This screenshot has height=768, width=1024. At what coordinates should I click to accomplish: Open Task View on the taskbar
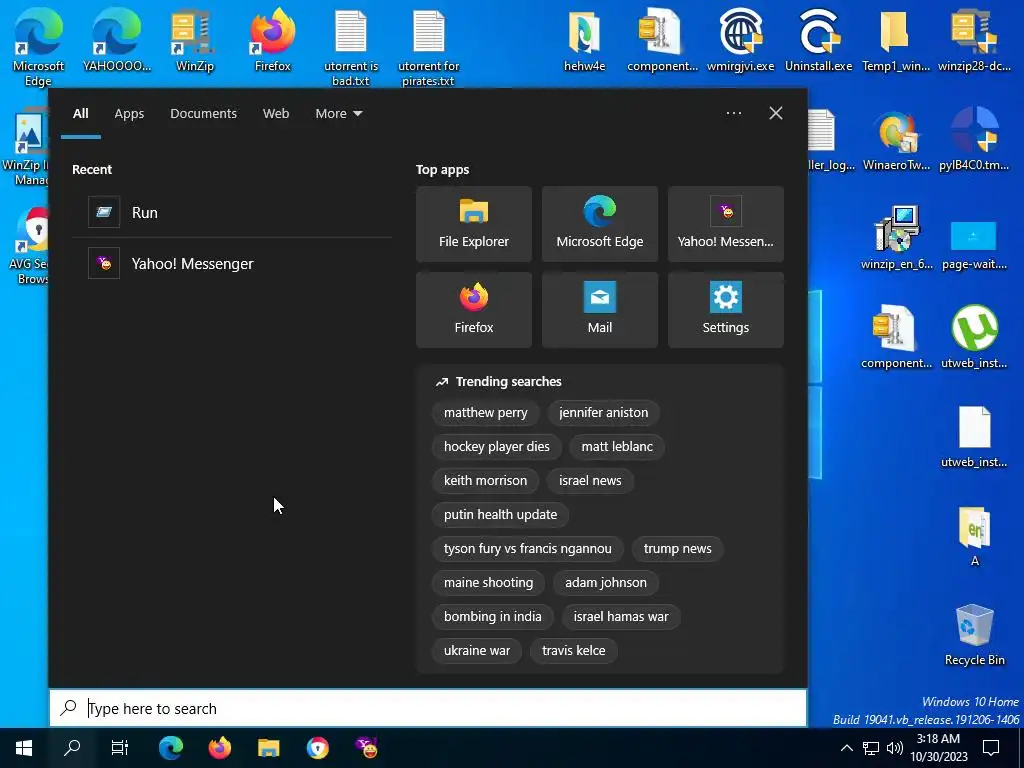click(120, 748)
